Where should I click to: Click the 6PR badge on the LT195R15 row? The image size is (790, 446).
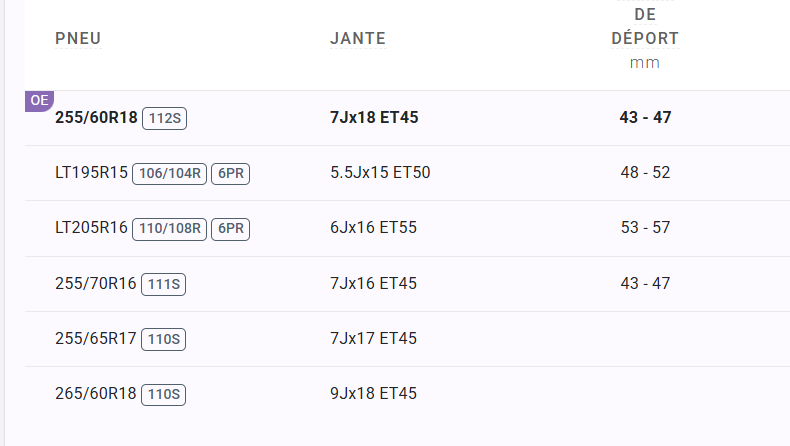[x=230, y=174]
